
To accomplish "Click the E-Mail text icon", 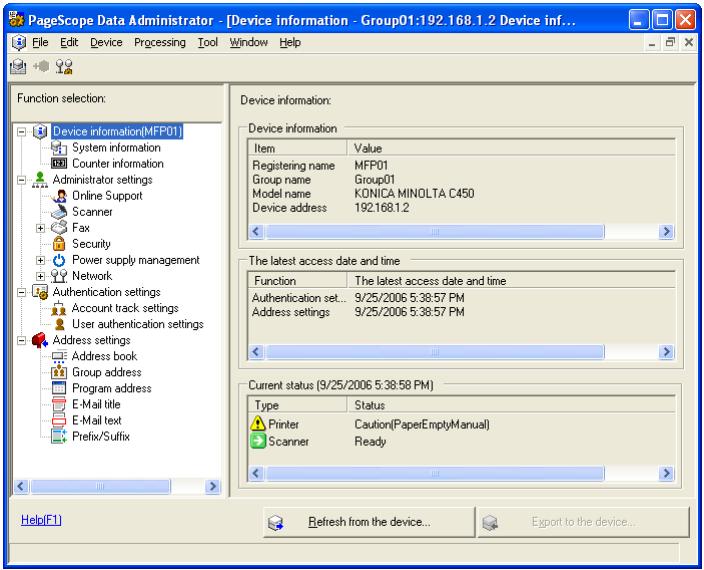I will tap(59, 421).
